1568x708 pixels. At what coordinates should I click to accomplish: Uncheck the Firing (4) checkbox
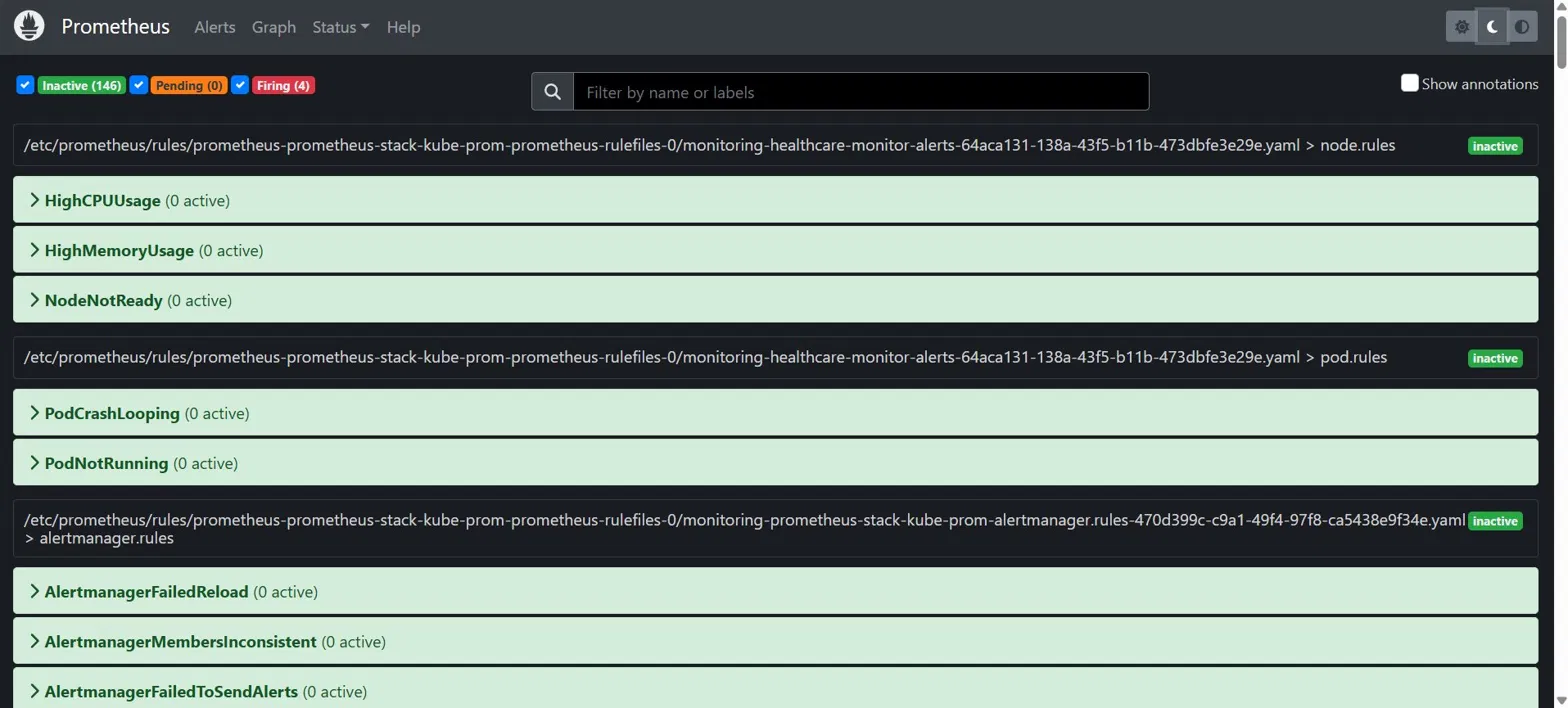(240, 85)
